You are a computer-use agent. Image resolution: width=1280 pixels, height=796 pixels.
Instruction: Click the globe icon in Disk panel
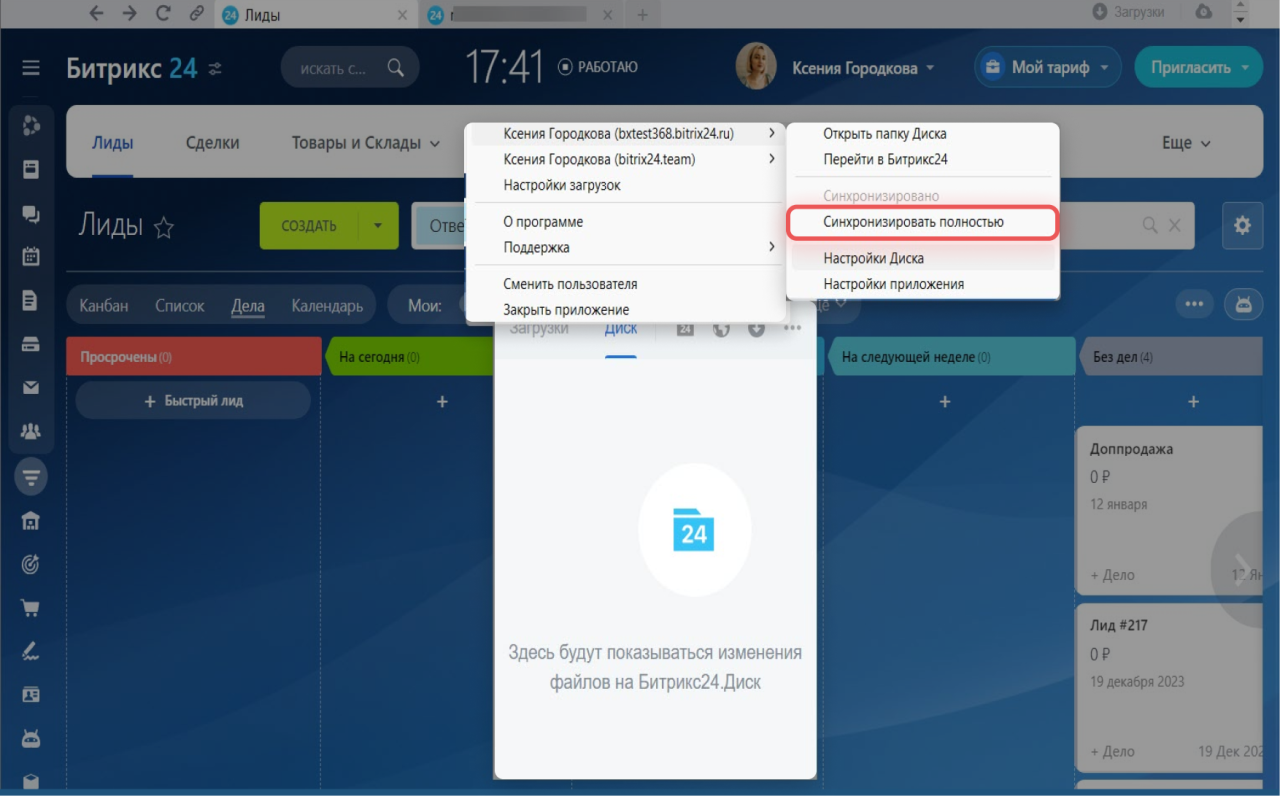[721, 328]
